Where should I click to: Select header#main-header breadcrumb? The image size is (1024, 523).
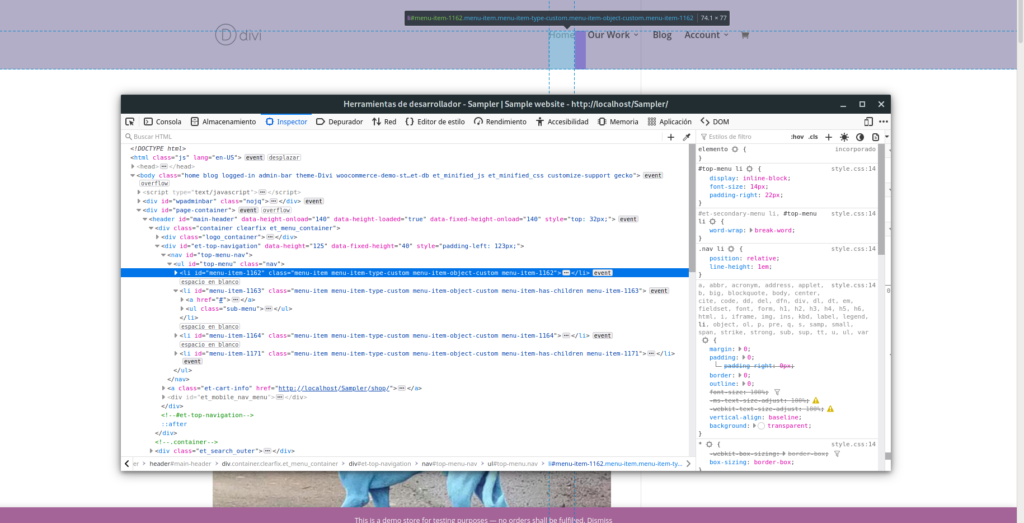(180, 464)
